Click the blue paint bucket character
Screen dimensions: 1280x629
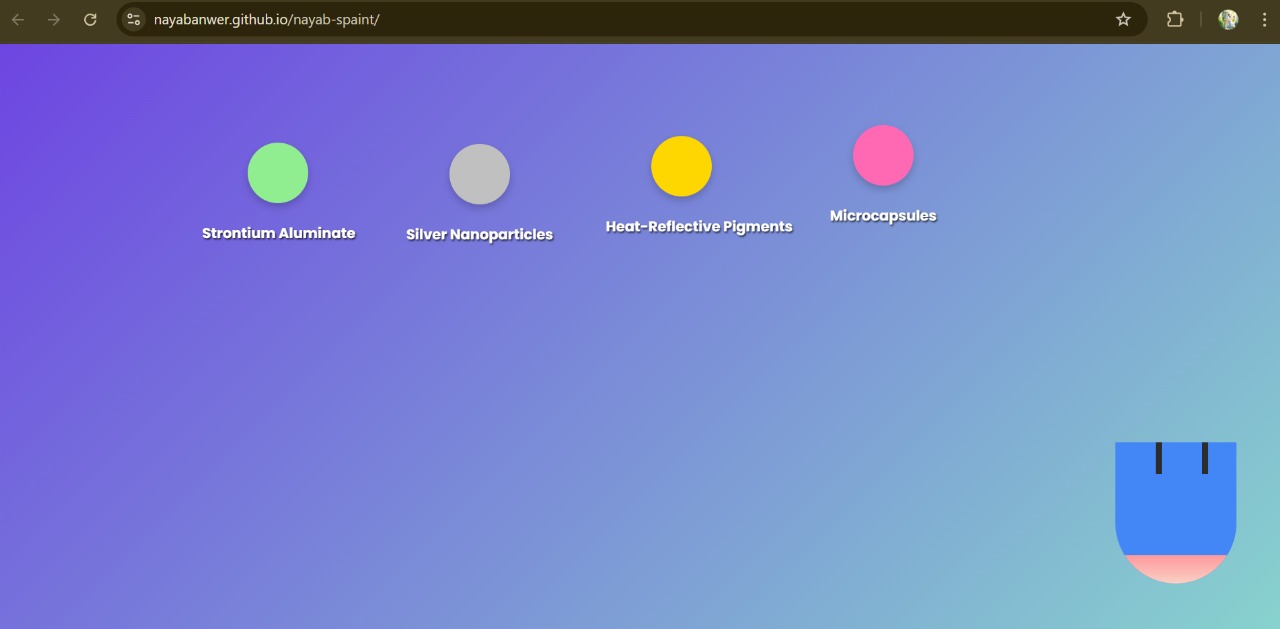[1176, 512]
